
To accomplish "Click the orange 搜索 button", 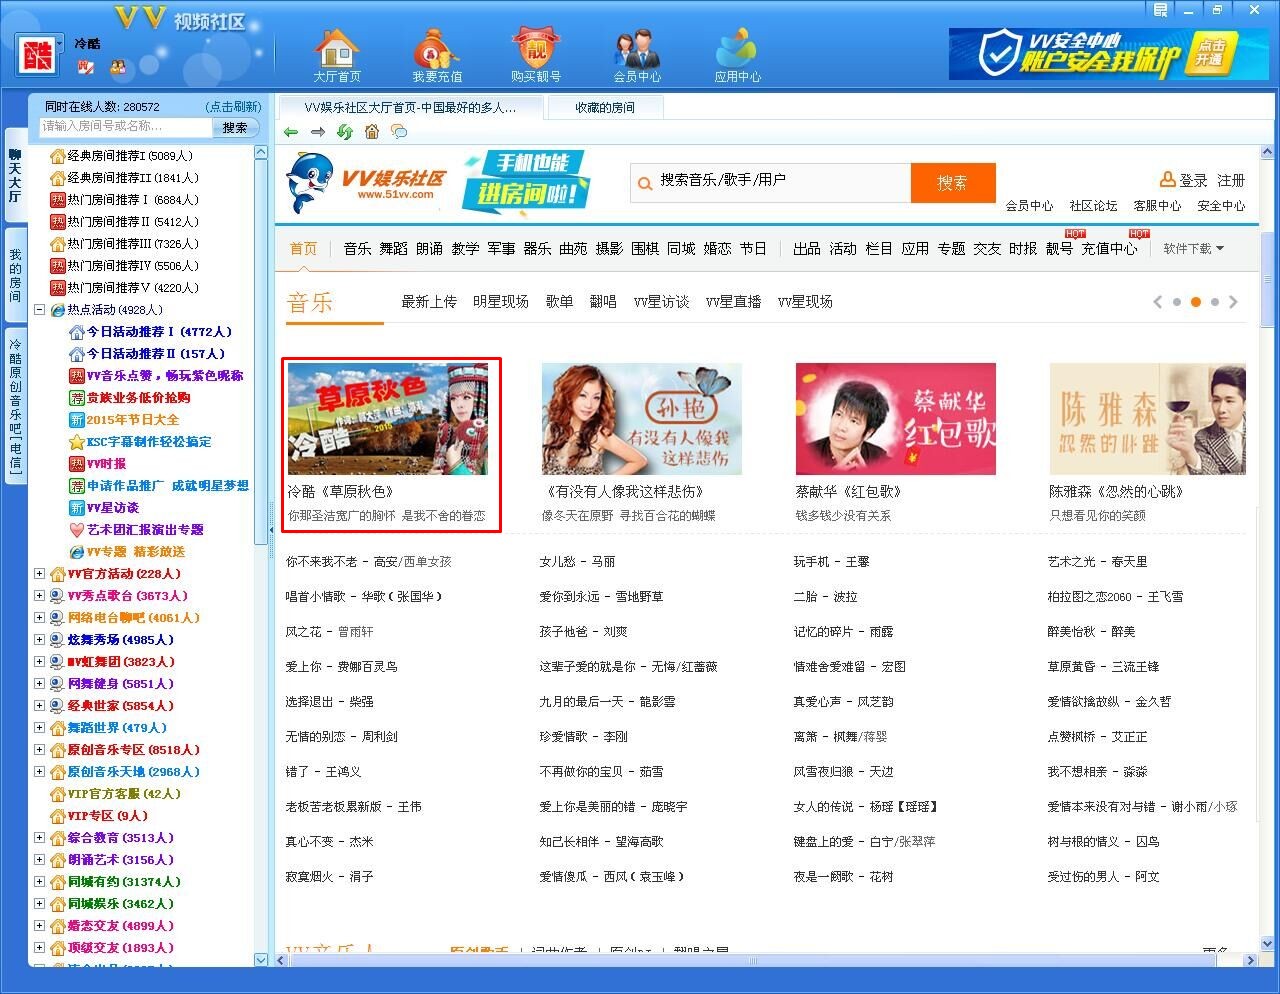I will click(952, 183).
